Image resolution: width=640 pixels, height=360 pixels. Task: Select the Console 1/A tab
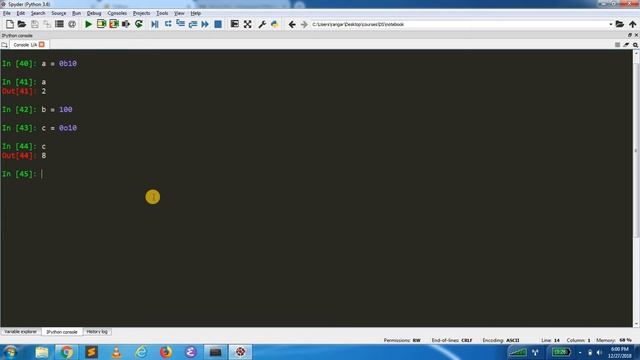[x=24, y=44]
